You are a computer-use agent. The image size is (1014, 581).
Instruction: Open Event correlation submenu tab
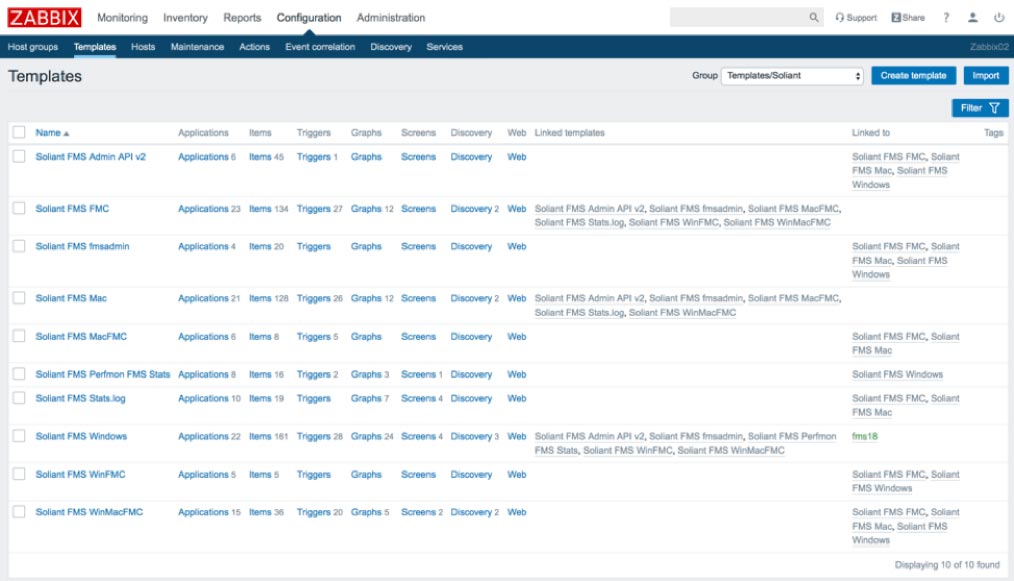pyautogui.click(x=320, y=47)
